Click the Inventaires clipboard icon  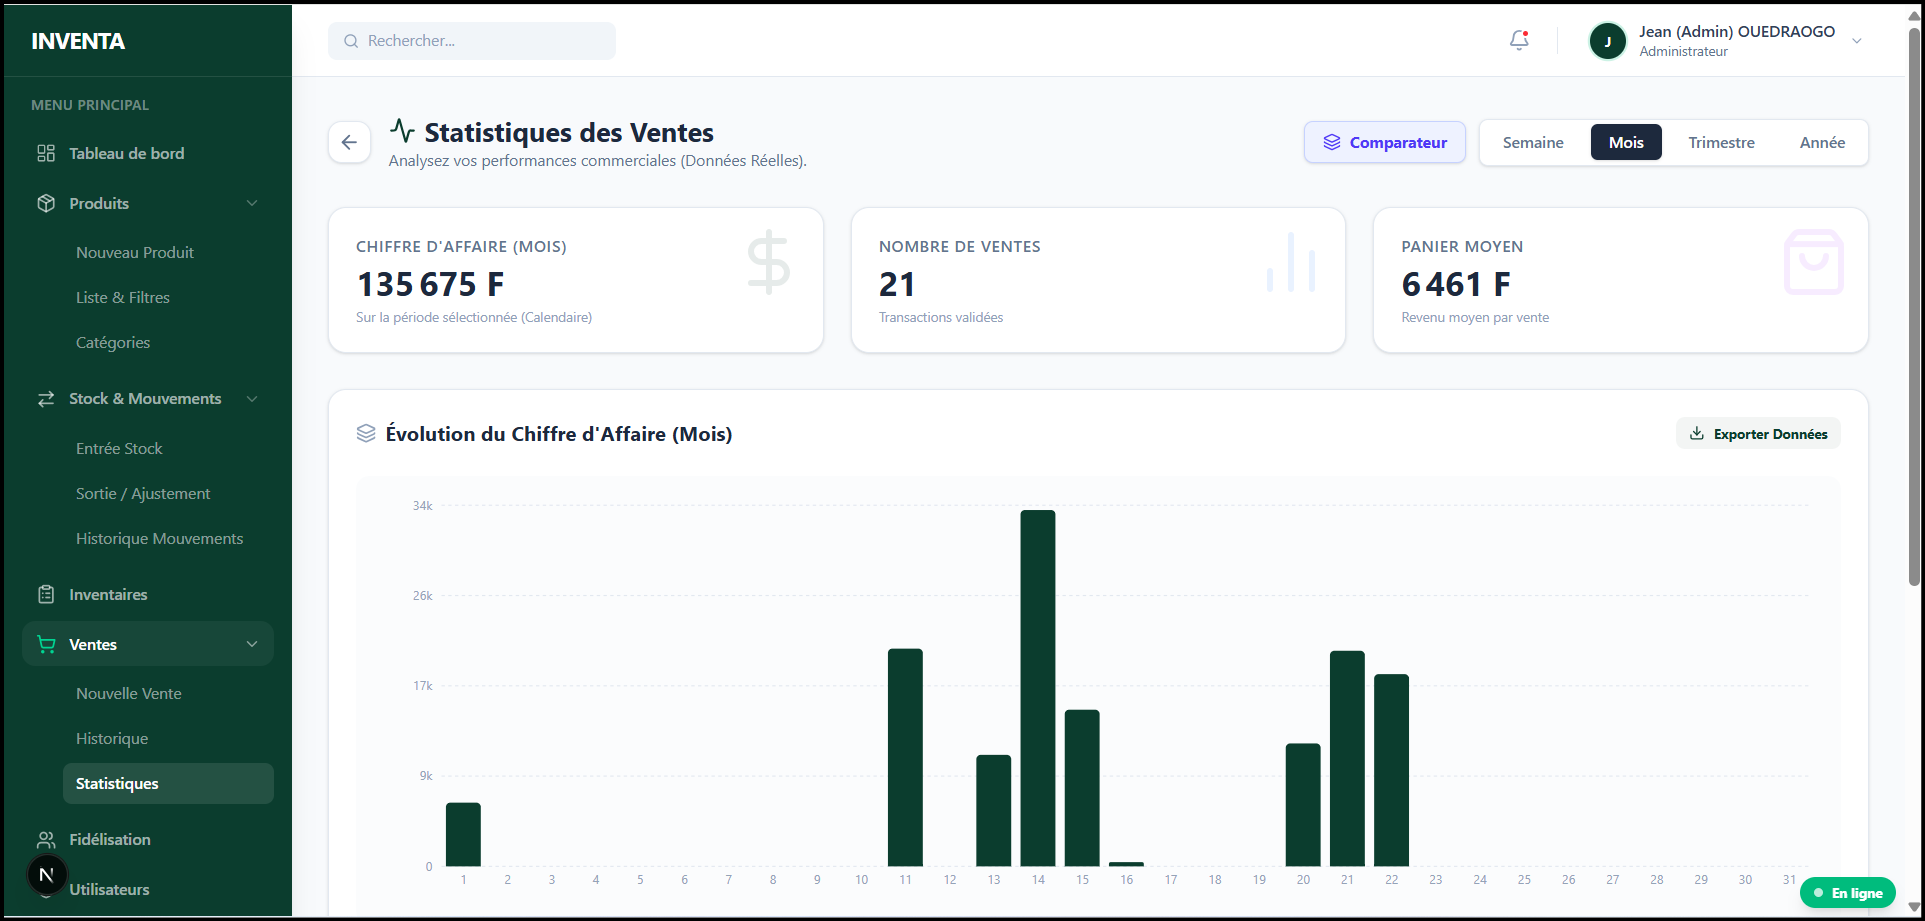(46, 595)
